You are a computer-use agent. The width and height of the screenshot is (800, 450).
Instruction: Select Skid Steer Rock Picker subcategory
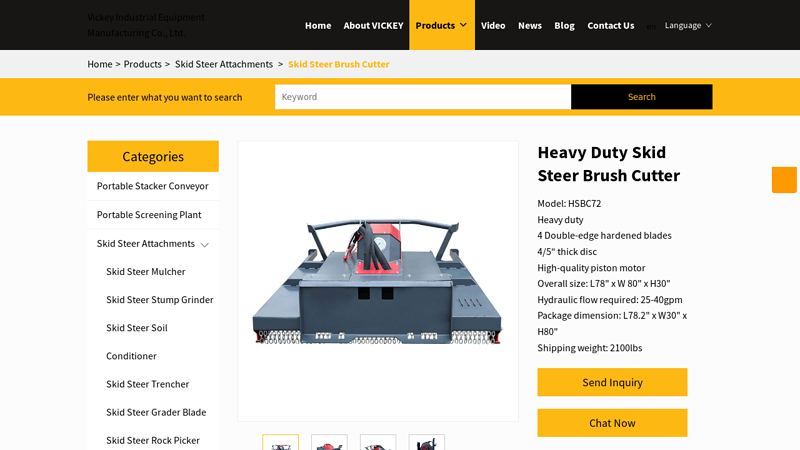pyautogui.click(x=153, y=440)
